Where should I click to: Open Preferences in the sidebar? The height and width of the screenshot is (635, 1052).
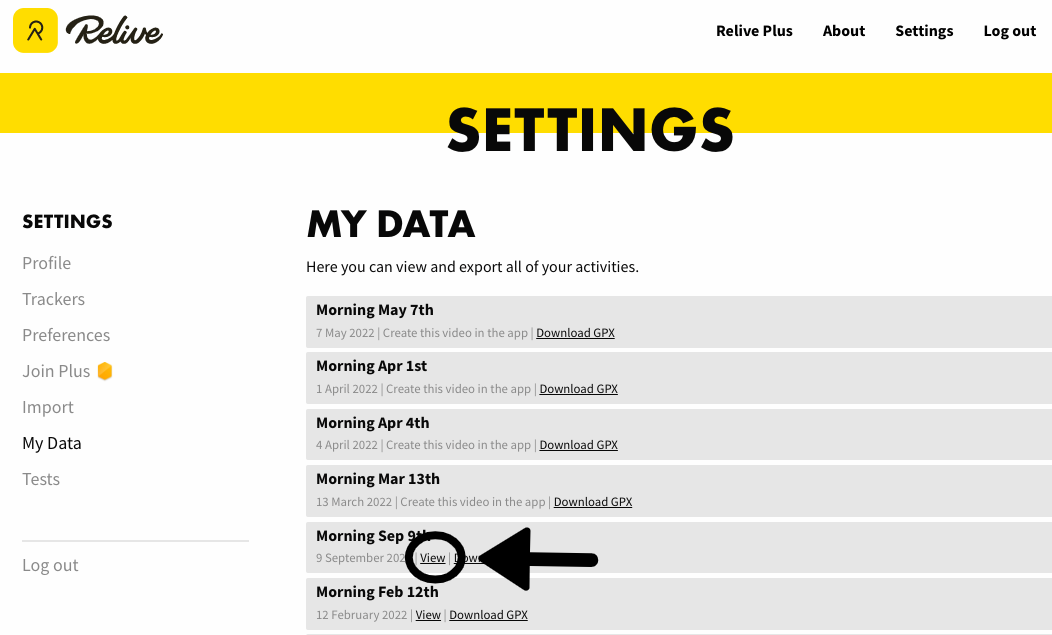tap(66, 335)
